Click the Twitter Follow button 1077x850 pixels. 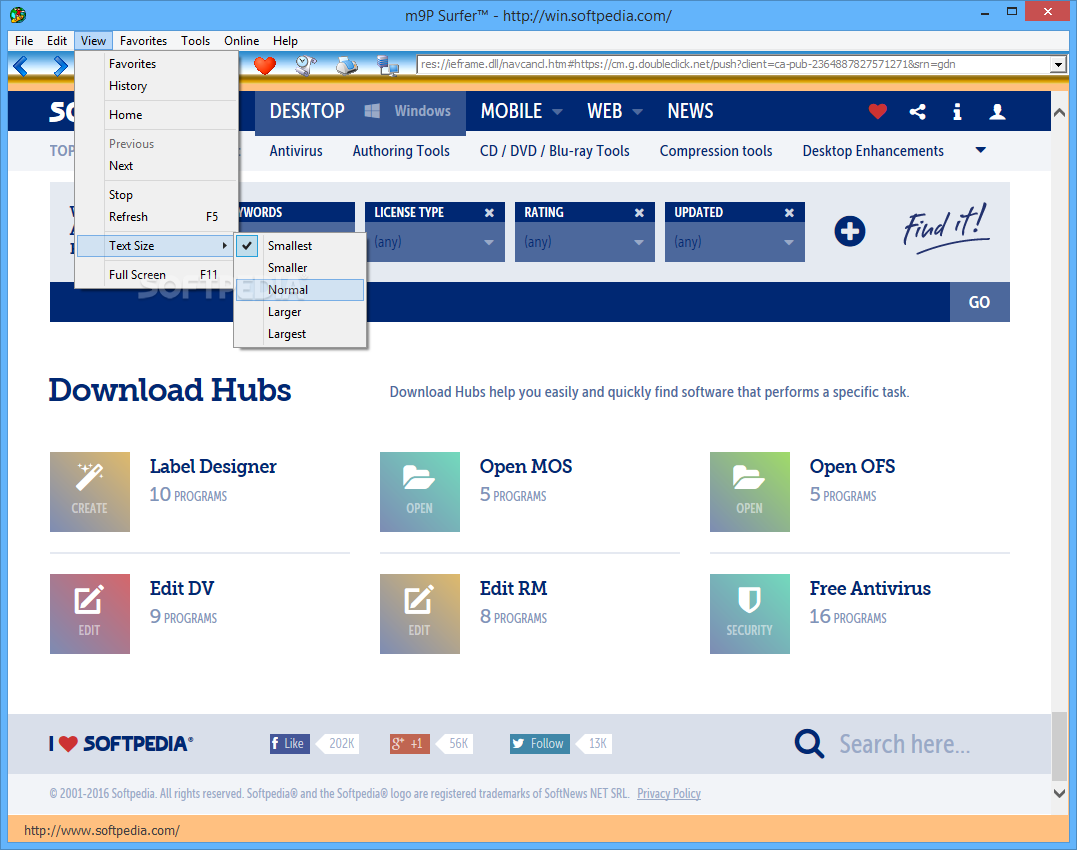(x=539, y=744)
